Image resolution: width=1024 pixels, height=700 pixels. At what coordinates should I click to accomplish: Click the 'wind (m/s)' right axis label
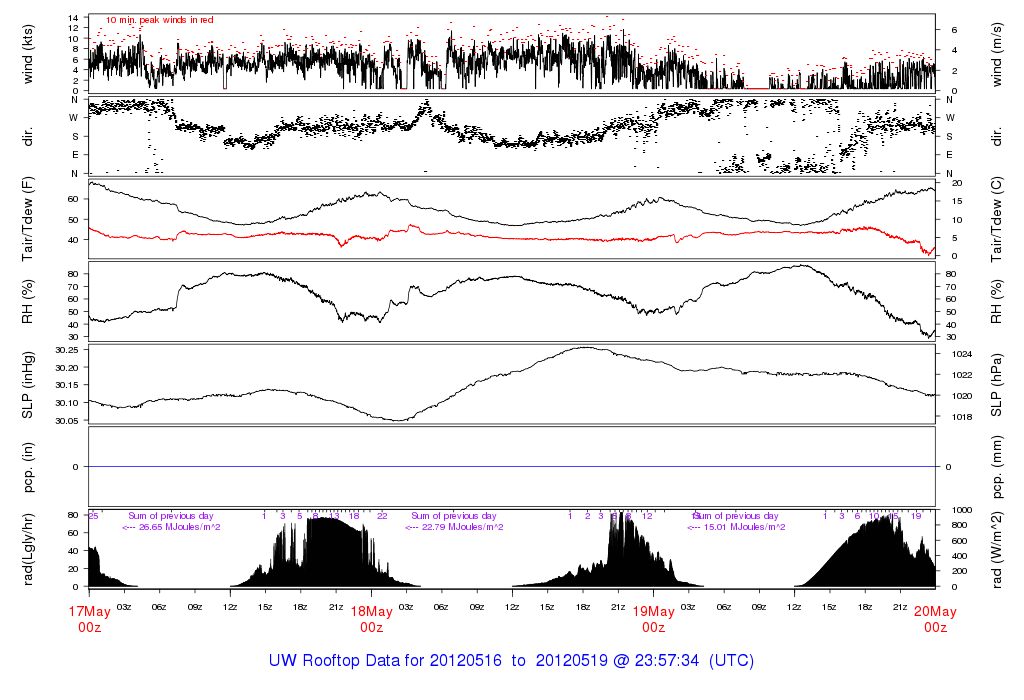(x=996, y=54)
